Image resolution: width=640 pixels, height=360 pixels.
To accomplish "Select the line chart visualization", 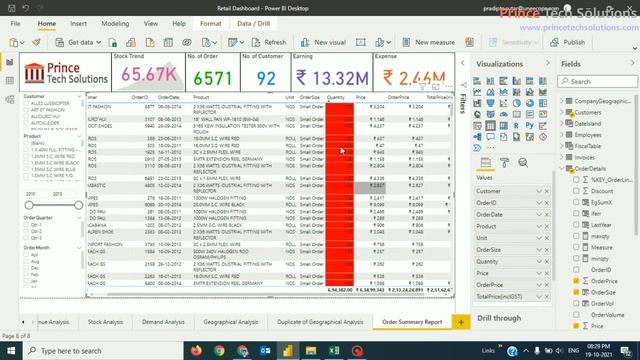I will [x=477, y=92].
